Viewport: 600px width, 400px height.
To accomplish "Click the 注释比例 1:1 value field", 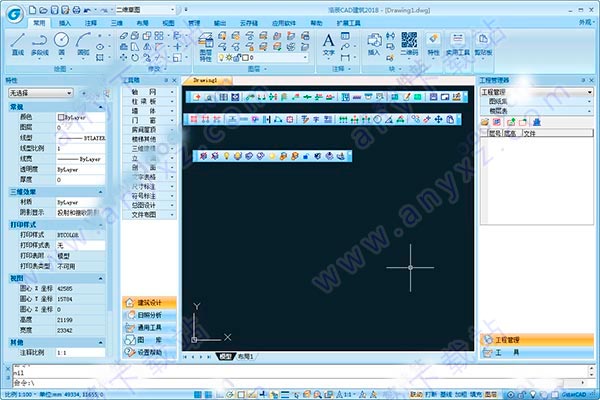I will point(80,353).
